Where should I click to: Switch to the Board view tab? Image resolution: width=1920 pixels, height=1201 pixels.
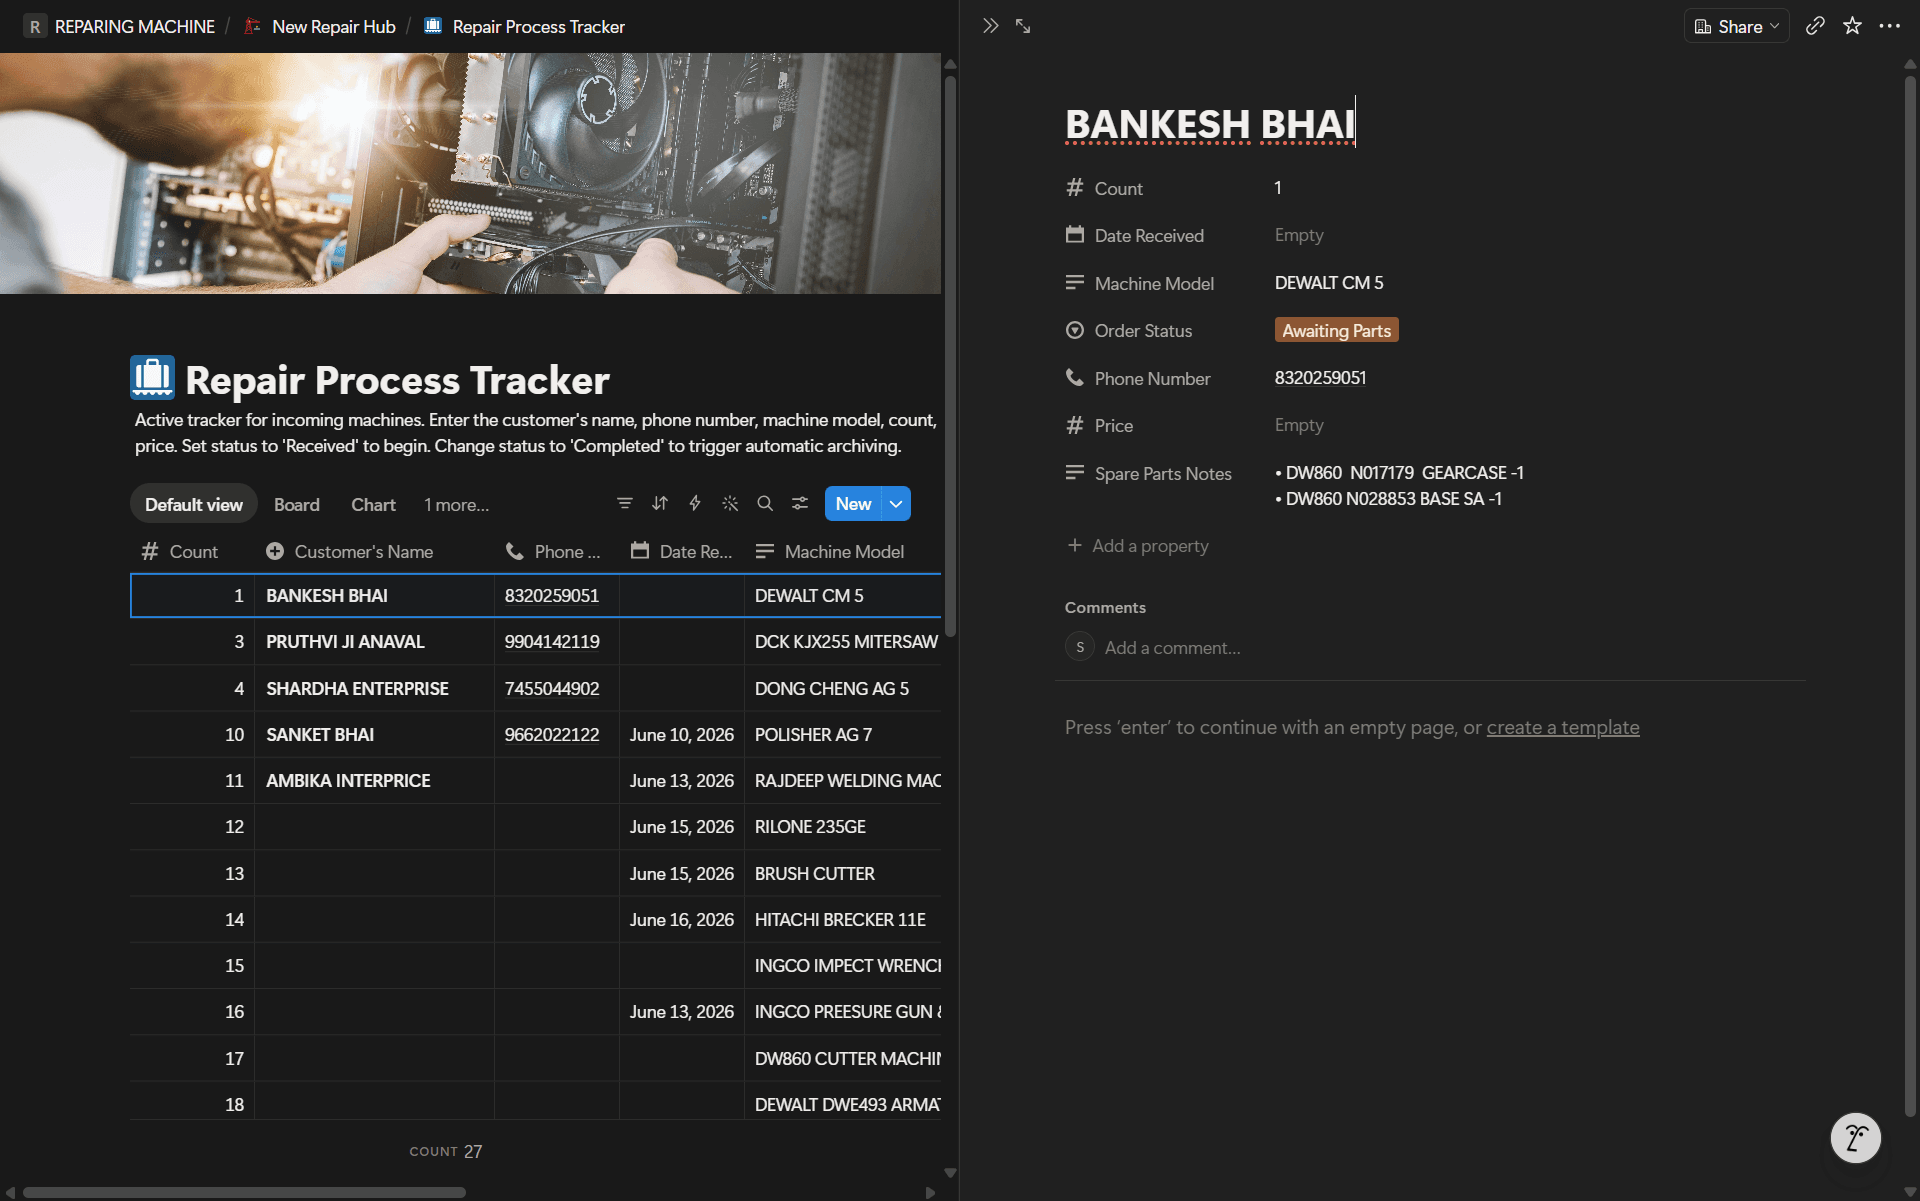point(297,504)
